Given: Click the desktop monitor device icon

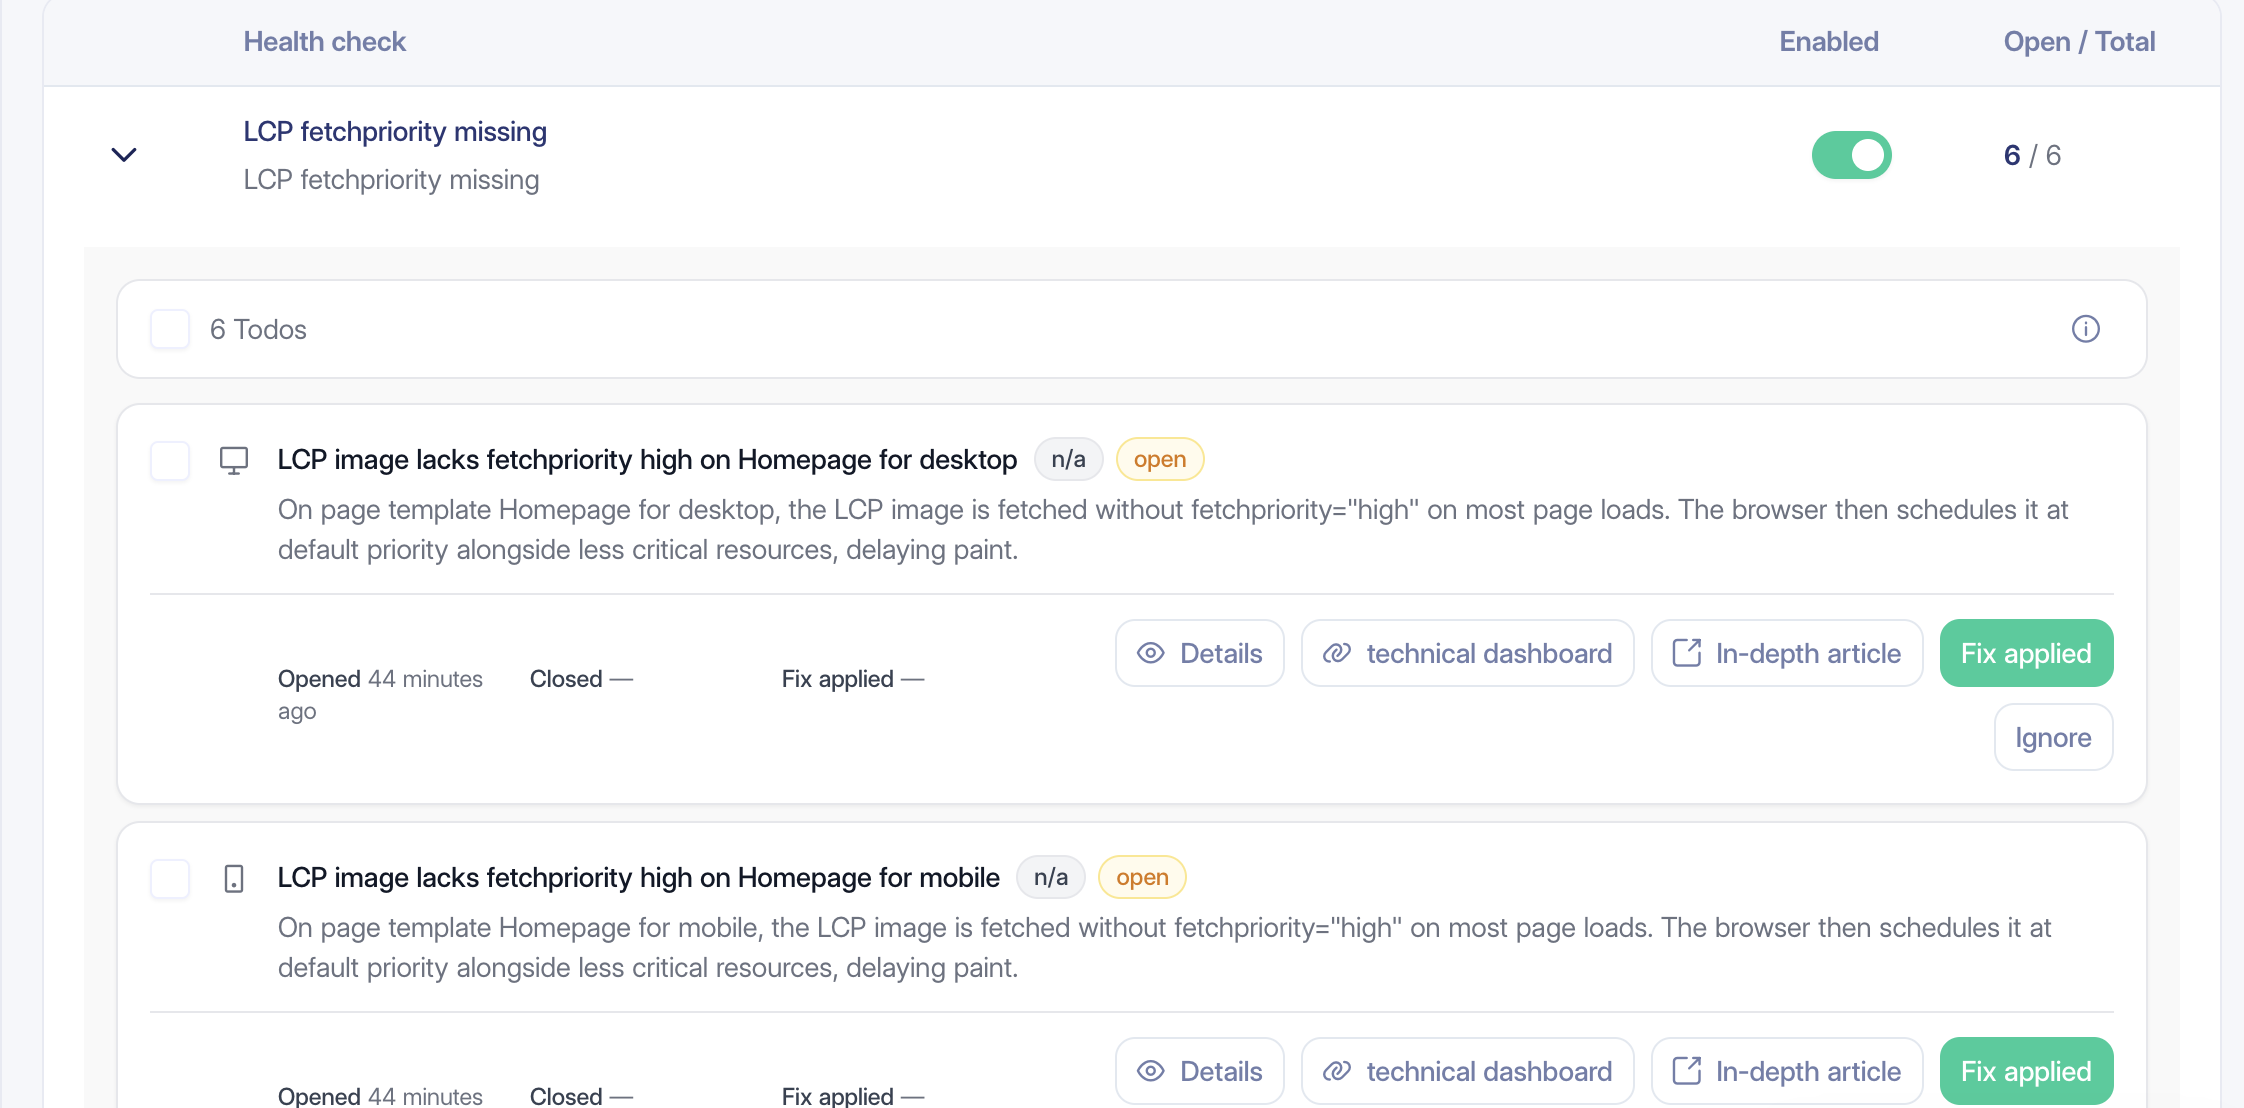Looking at the screenshot, I should click(x=234, y=460).
